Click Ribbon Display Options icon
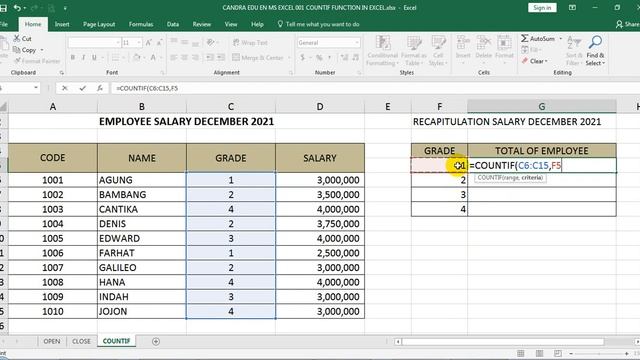Screen dimensions: 640x360 pyautogui.click(x=572, y=8)
